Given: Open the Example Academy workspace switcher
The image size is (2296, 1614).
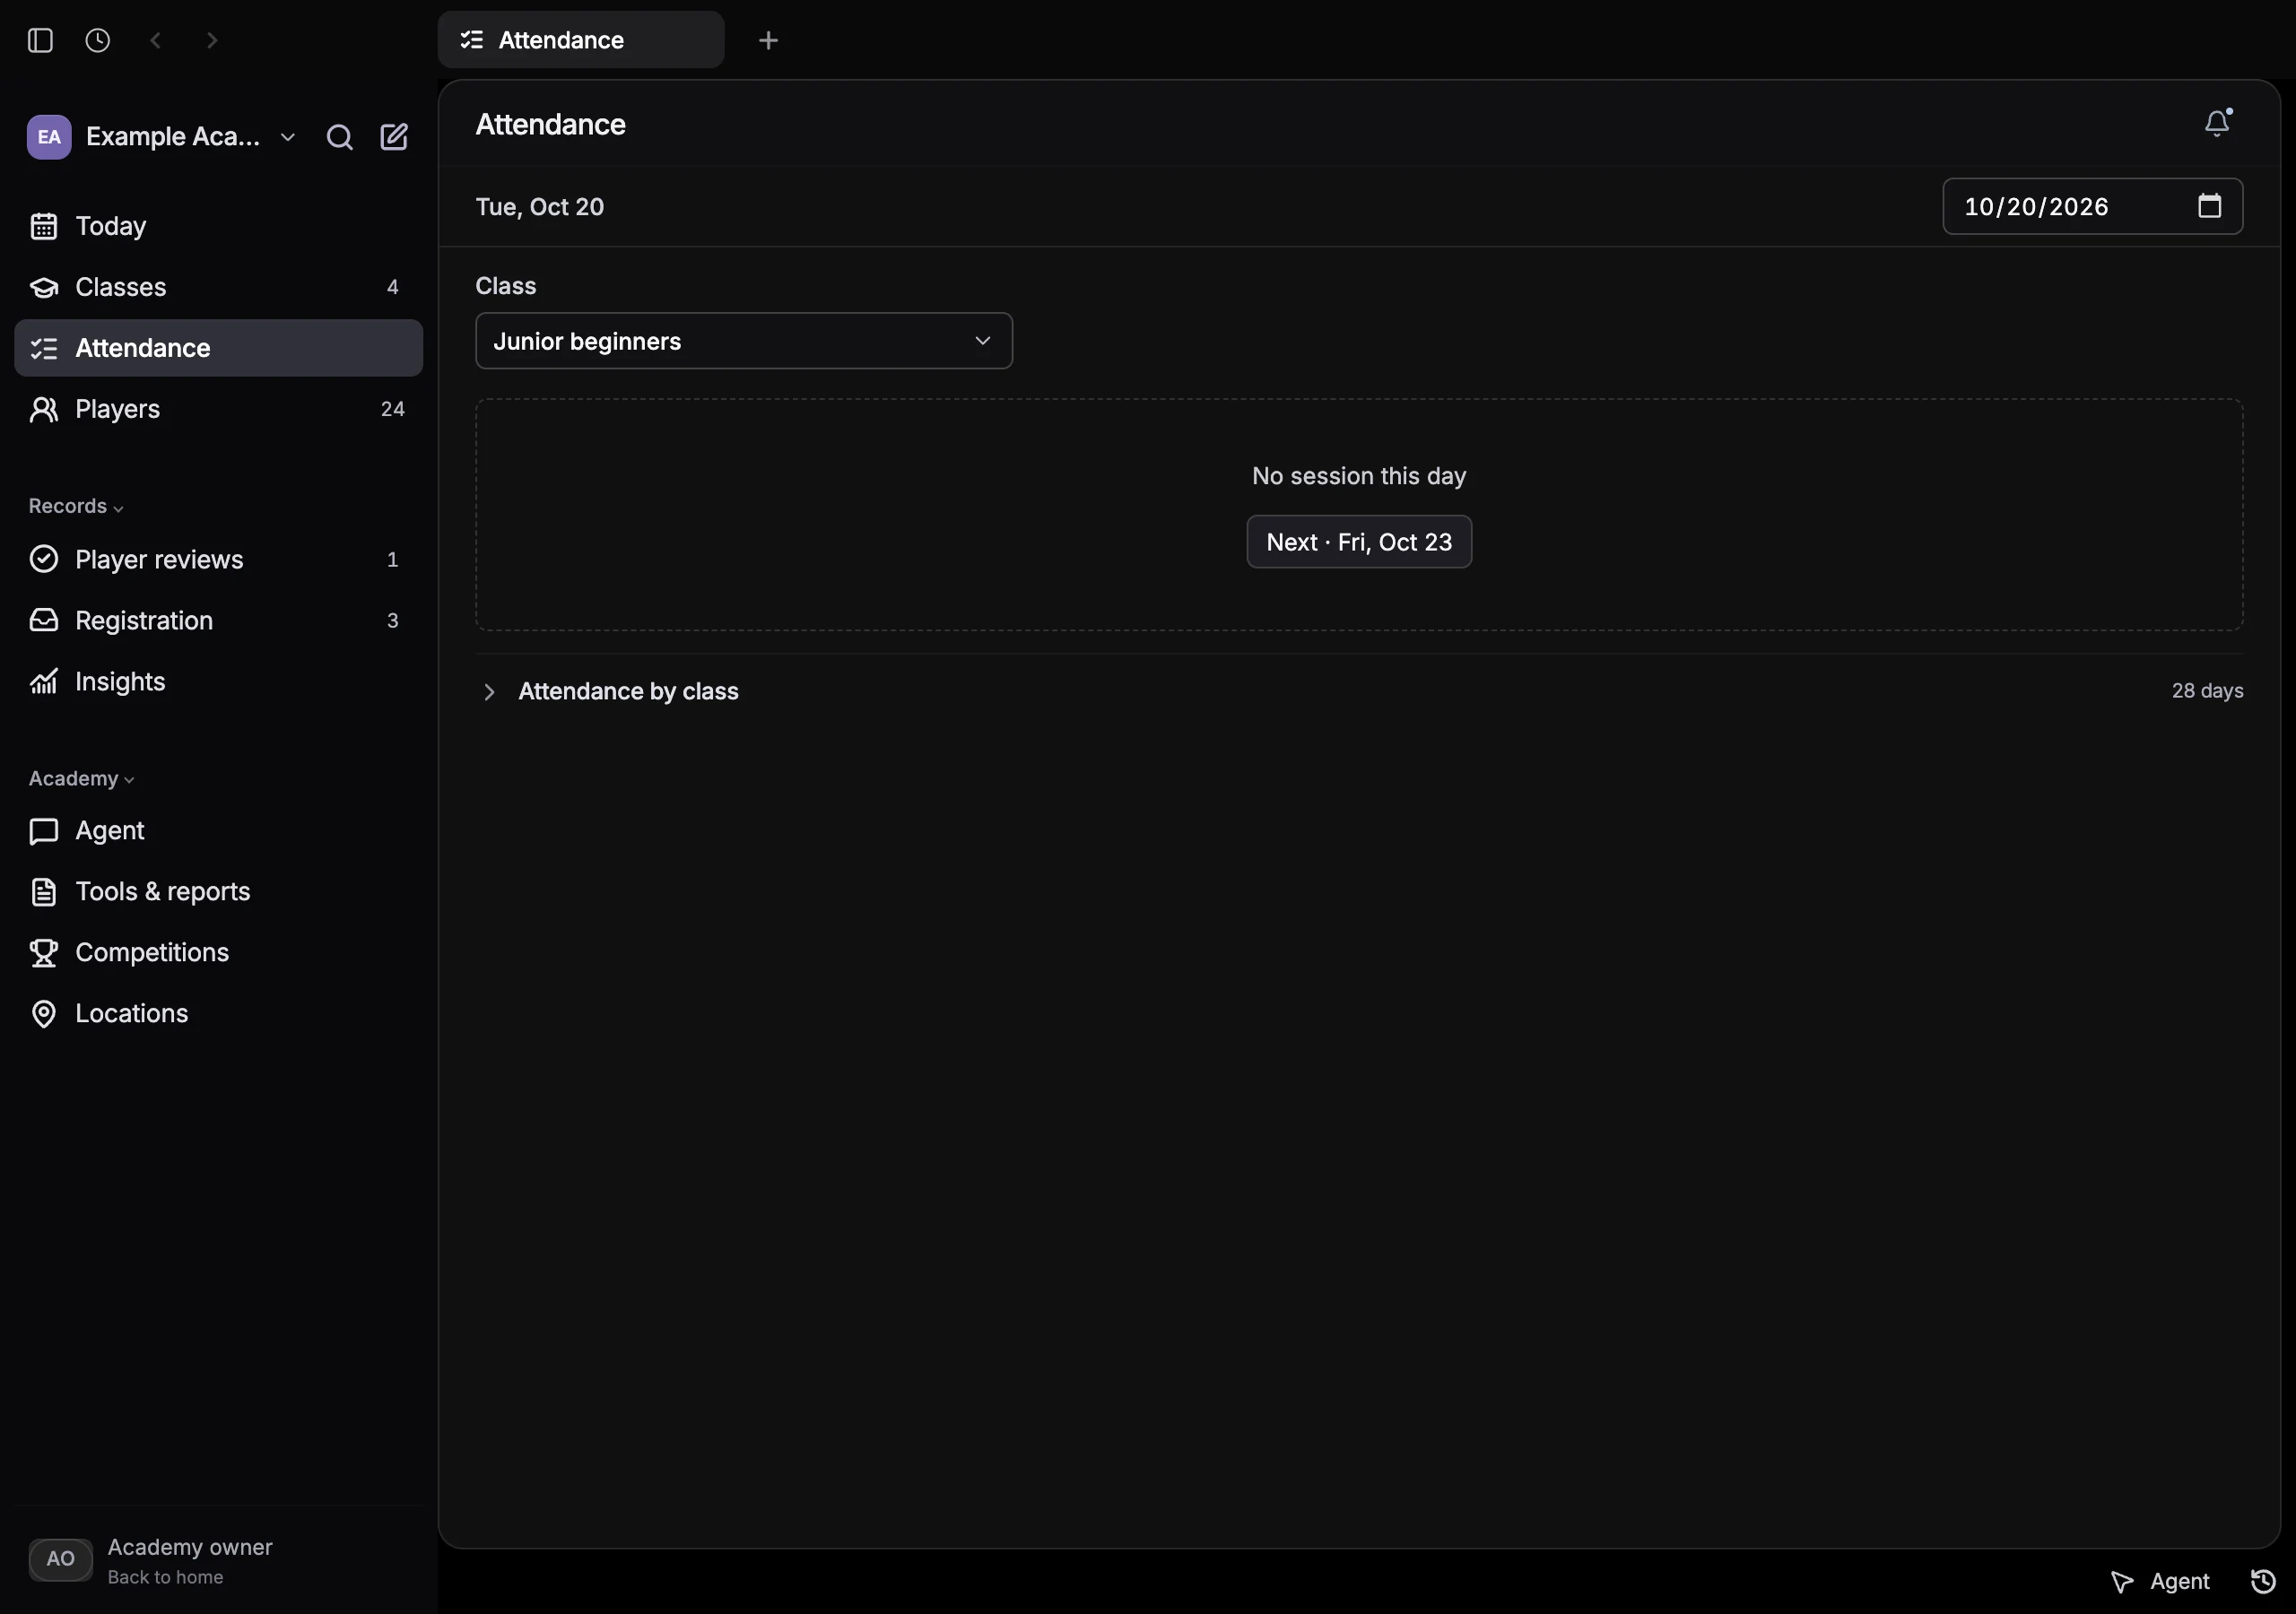Looking at the screenshot, I should pyautogui.click(x=162, y=137).
